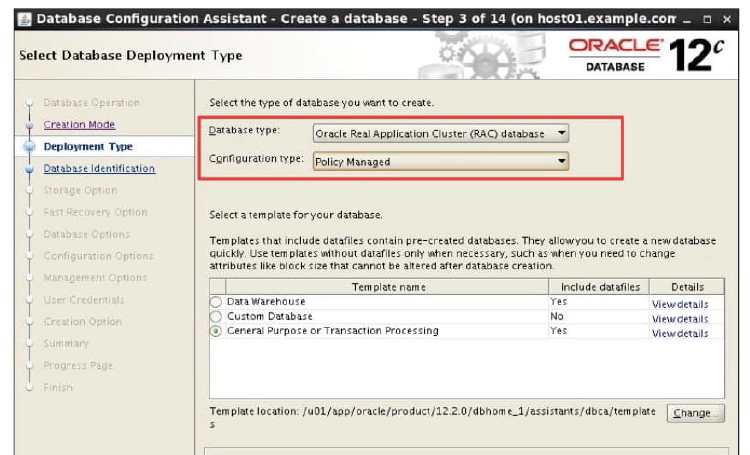Screen dimensions: 750x455
Task: Click the 'Custom Database' template name text
Action: 270,317
